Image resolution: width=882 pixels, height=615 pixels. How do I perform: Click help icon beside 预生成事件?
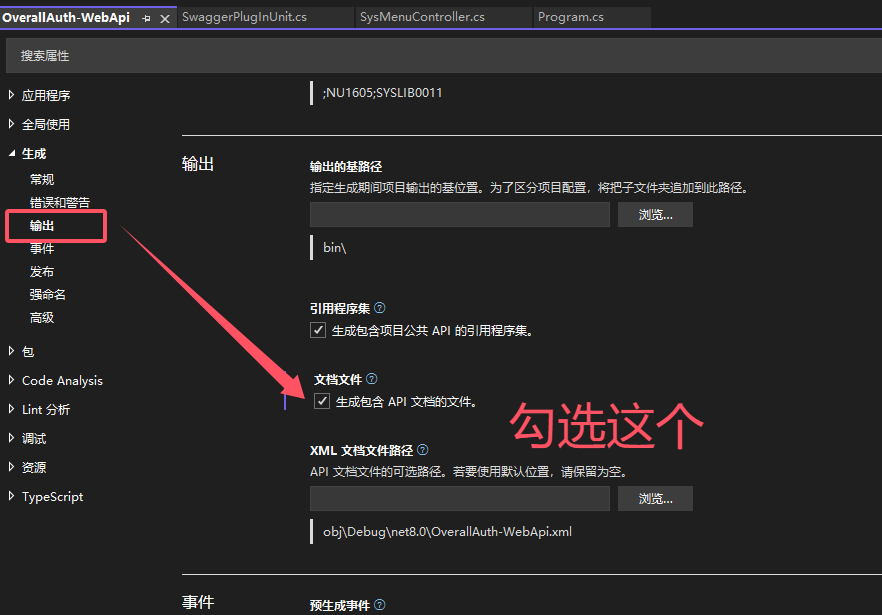[379, 605]
